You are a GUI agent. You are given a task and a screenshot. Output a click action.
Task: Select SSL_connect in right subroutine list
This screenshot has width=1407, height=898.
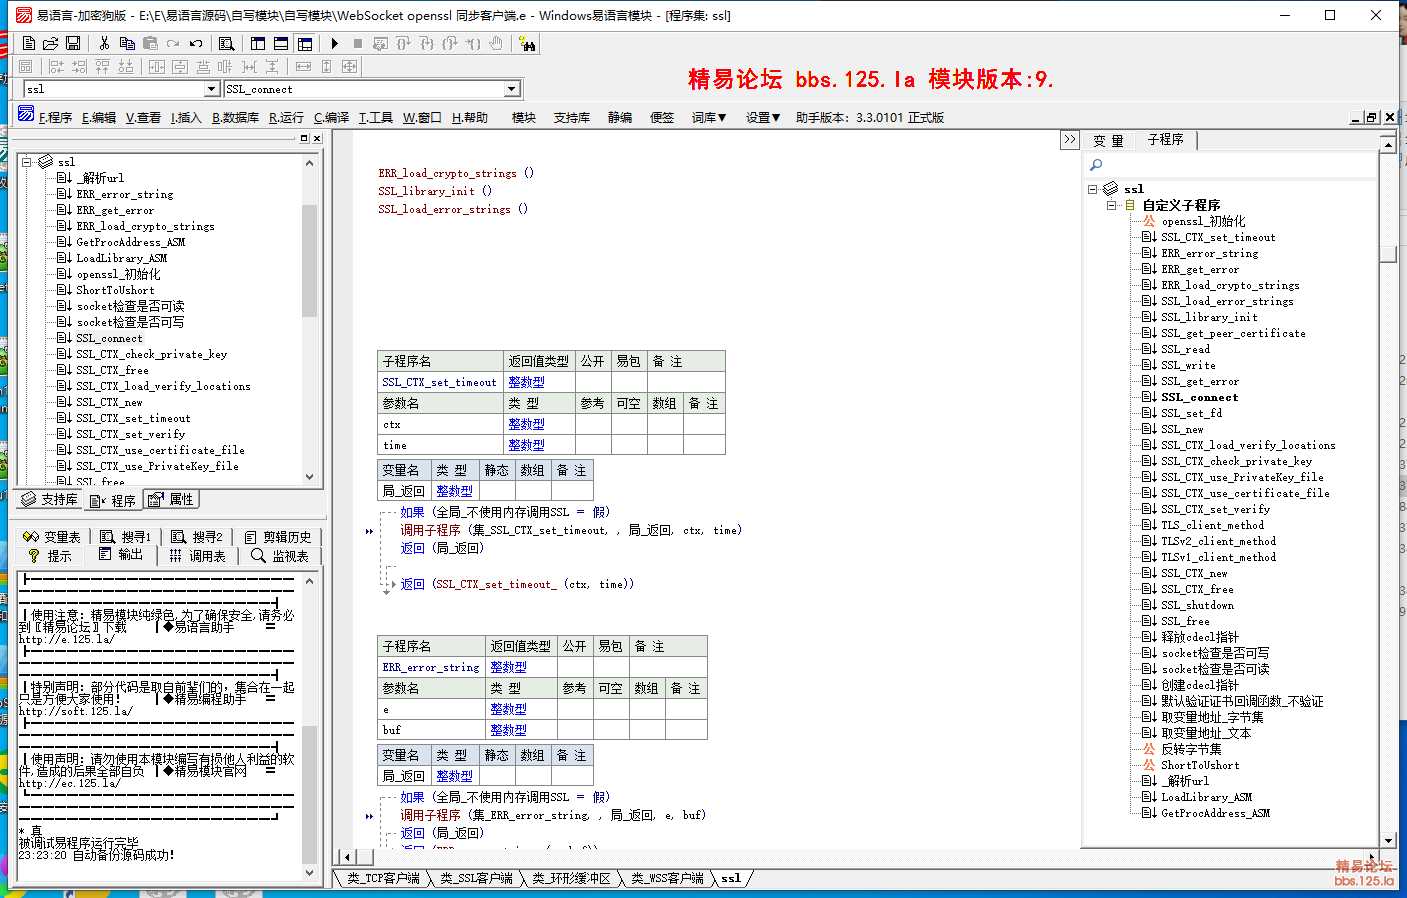tap(1199, 397)
